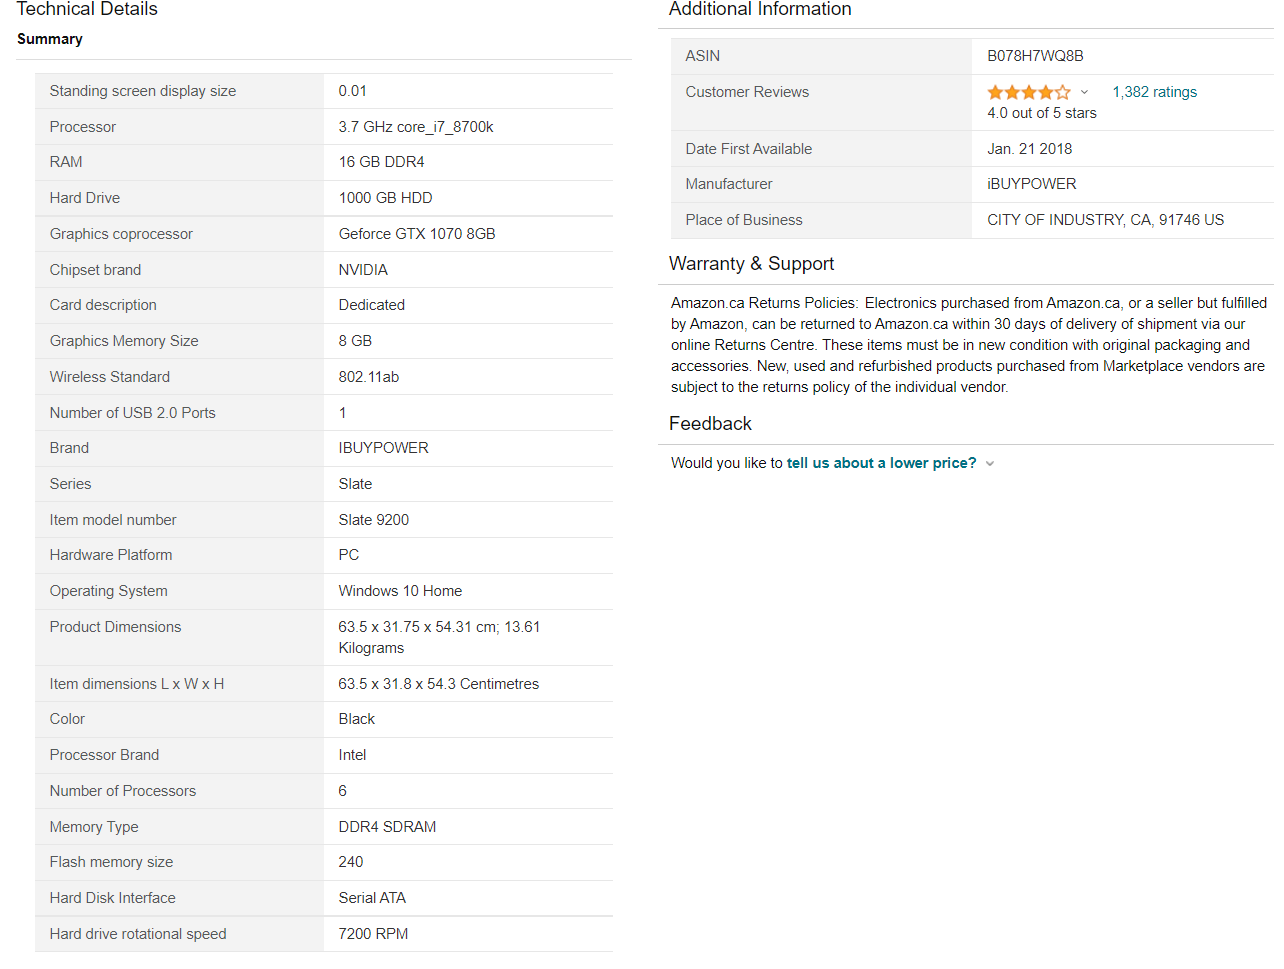
Task: Click the standing screen display value '0.01'
Action: (352, 91)
